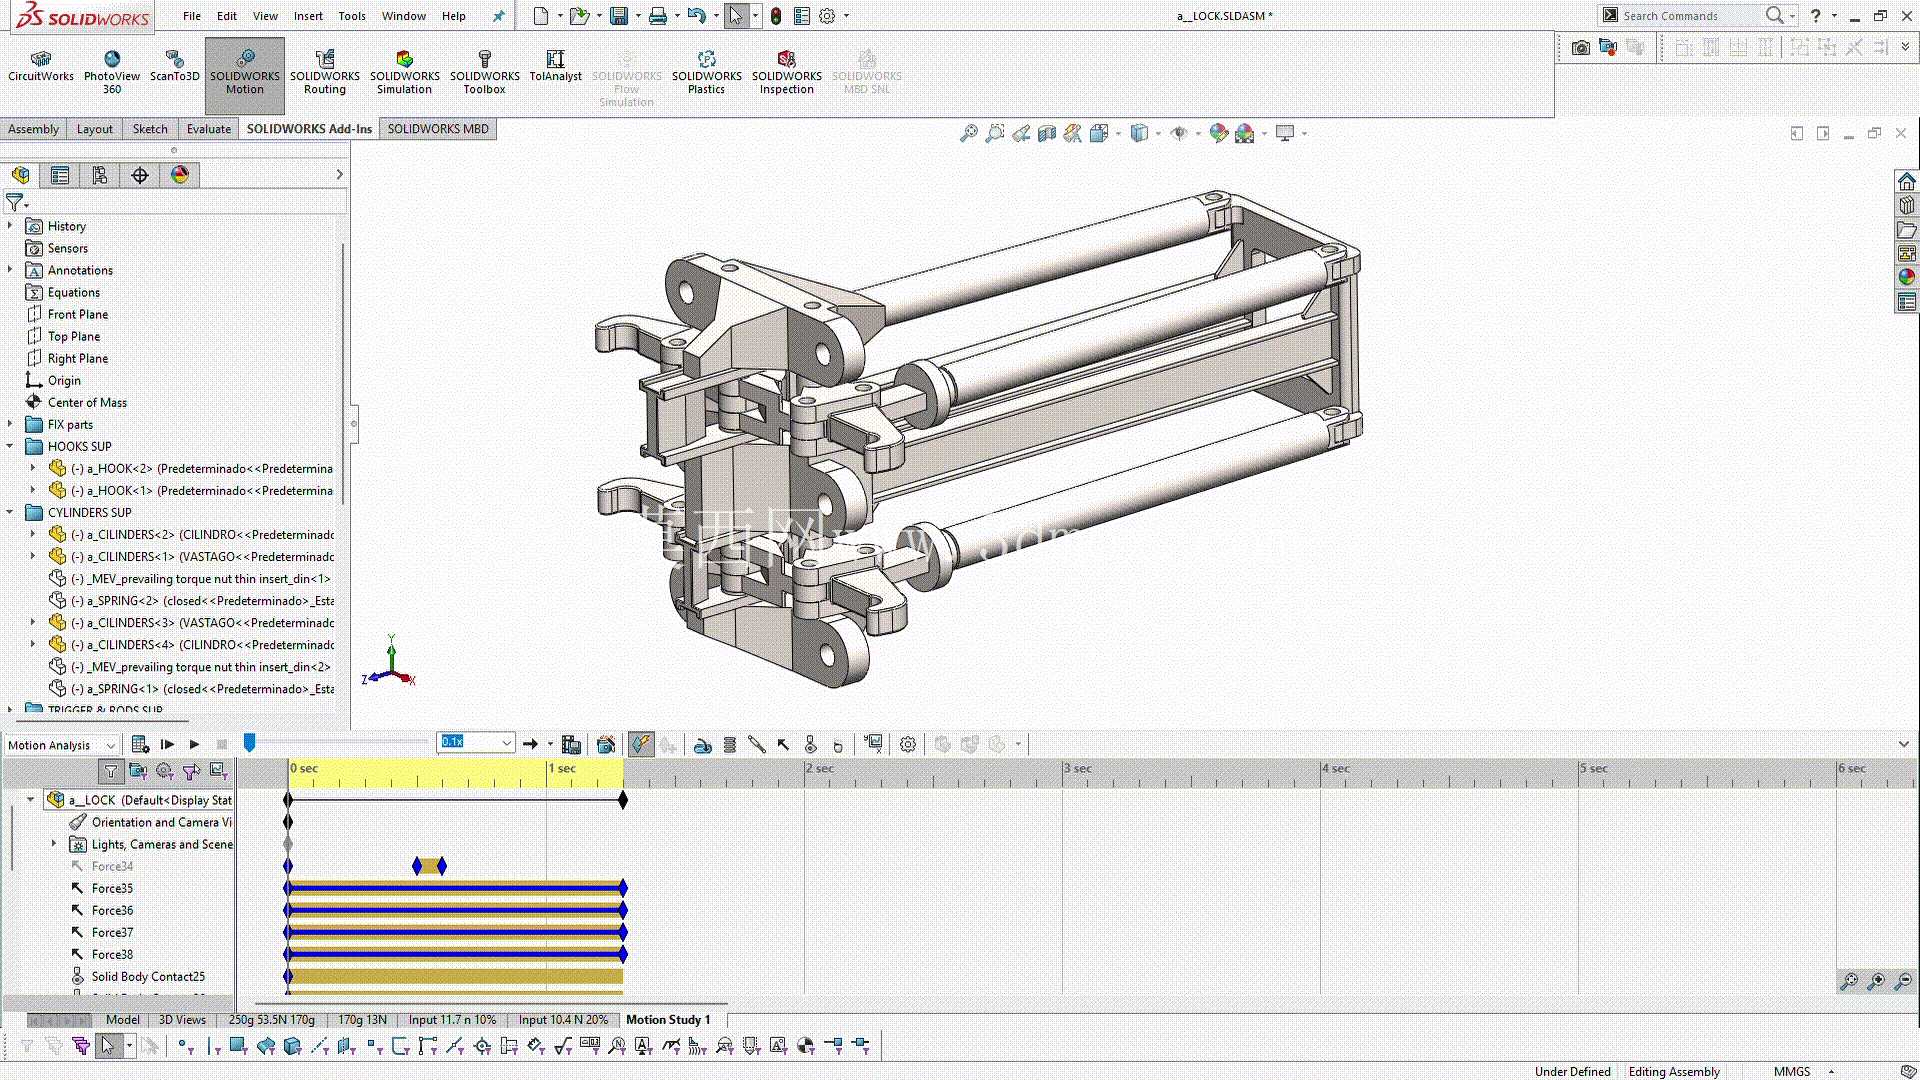Click Play from Start button
The width and height of the screenshot is (1920, 1080).
click(x=167, y=744)
